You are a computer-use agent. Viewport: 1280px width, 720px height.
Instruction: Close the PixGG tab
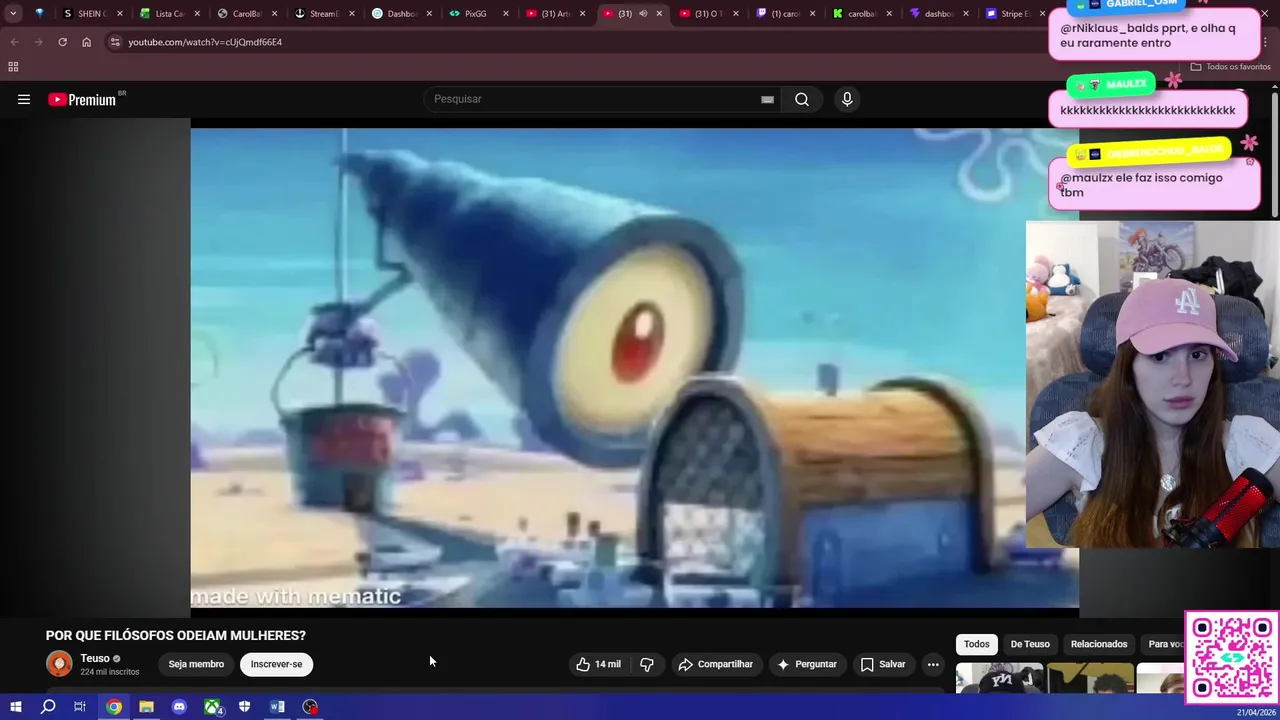point(505,14)
